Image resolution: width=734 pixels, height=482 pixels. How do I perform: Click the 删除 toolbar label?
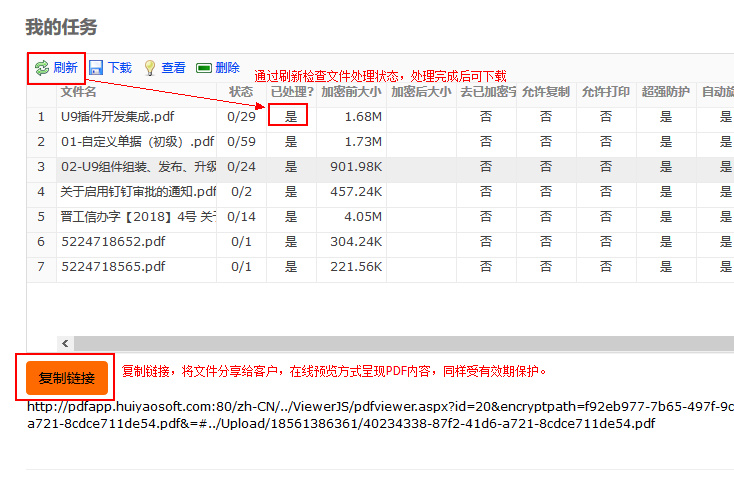pyautogui.click(x=227, y=68)
